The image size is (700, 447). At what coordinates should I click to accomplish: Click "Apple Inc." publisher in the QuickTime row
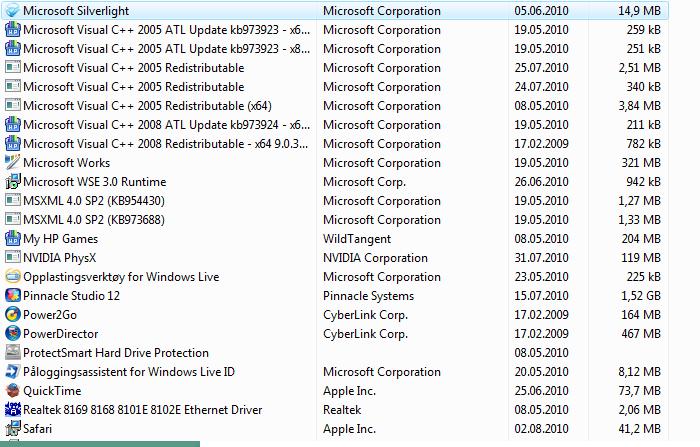(x=350, y=391)
